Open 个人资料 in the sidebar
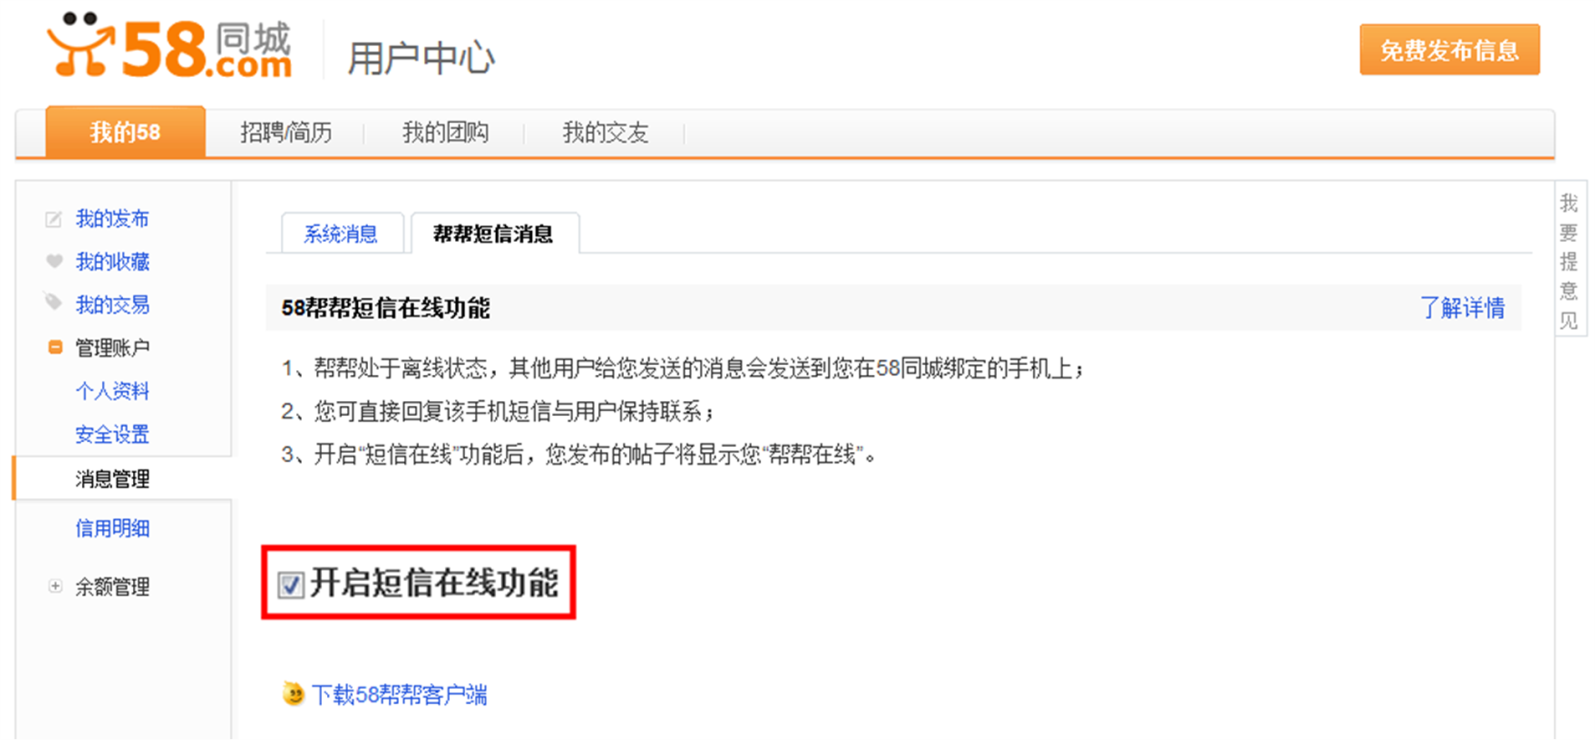Viewport: 1595px width, 740px height. [112, 391]
